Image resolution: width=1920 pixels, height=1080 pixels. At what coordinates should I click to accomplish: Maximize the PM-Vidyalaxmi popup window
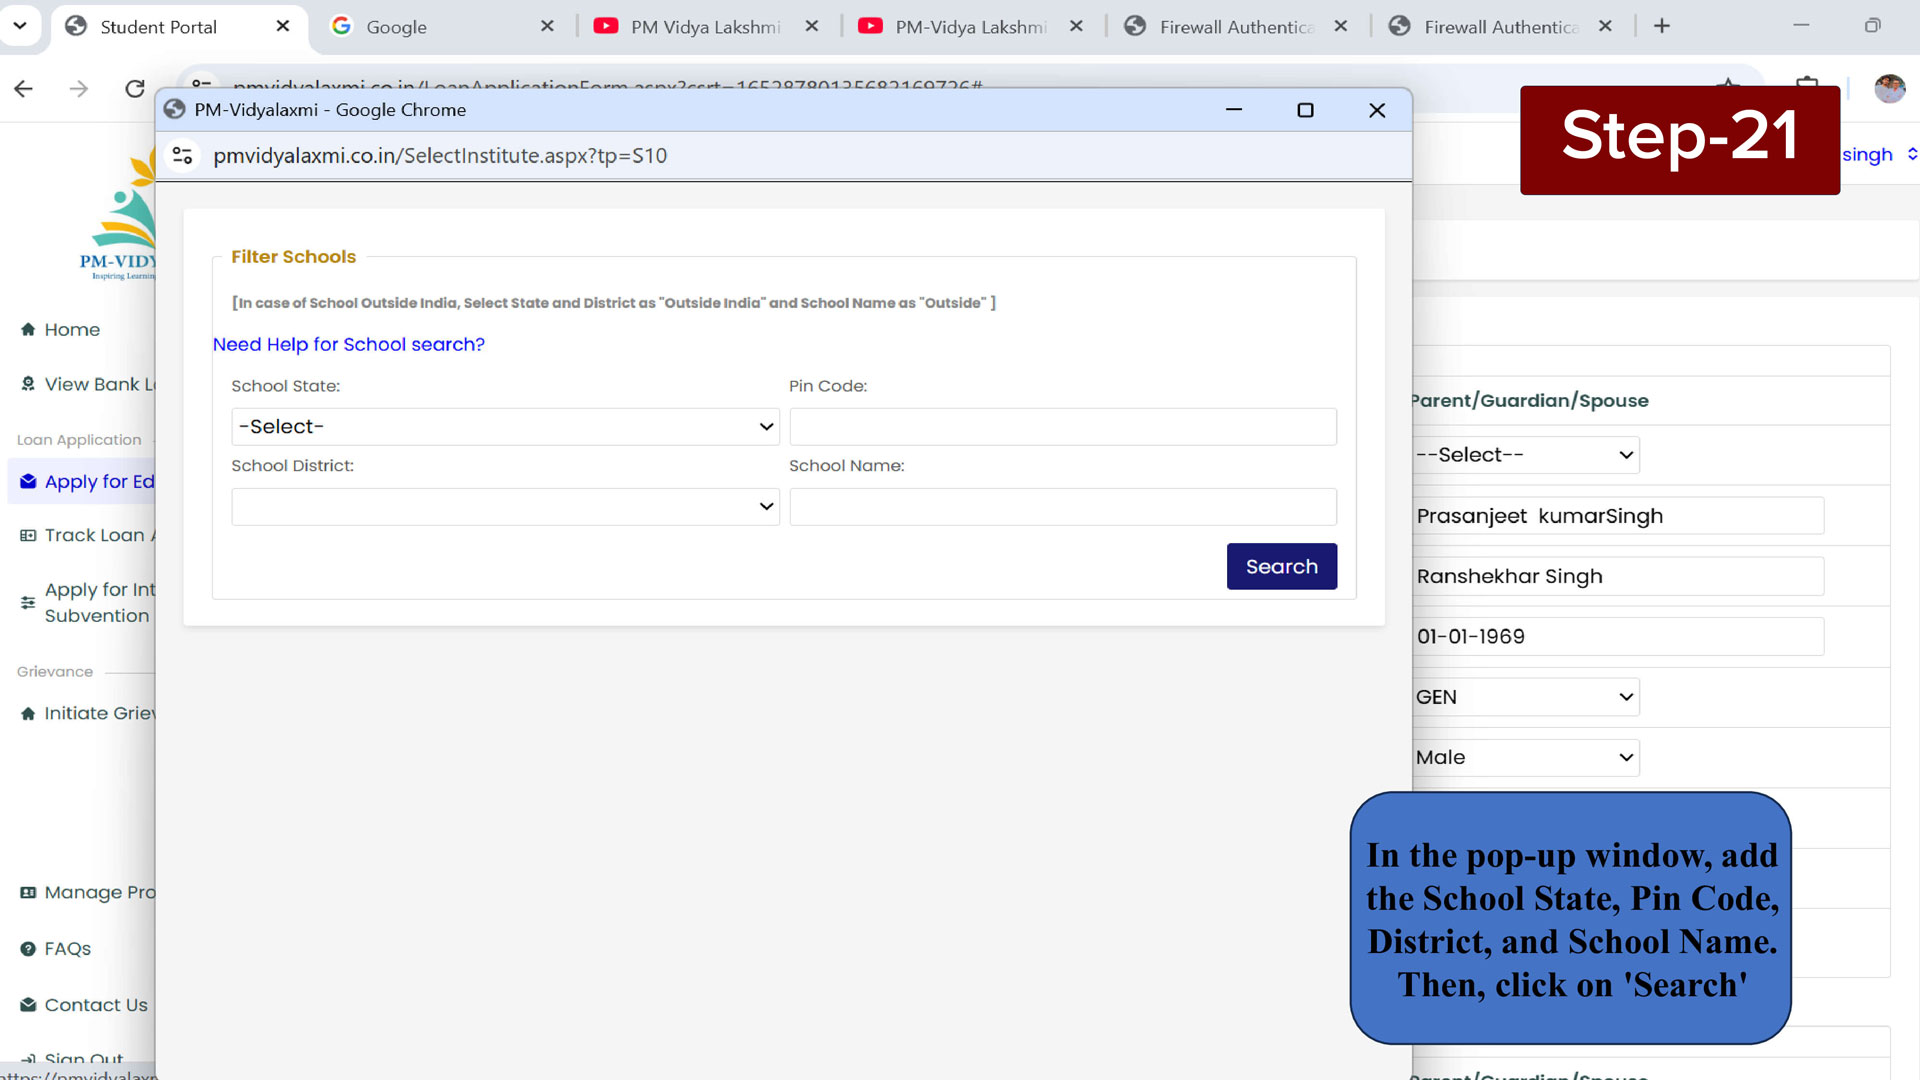coord(1305,110)
